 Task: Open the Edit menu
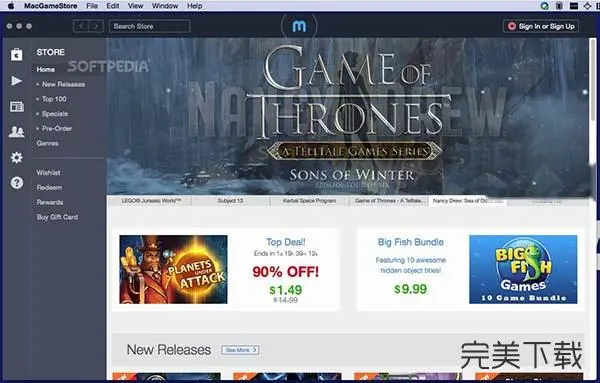112,6
